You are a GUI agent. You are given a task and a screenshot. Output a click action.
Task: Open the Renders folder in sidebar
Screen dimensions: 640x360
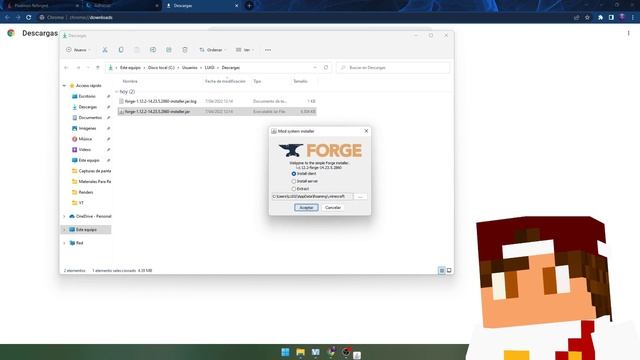[x=85, y=192]
